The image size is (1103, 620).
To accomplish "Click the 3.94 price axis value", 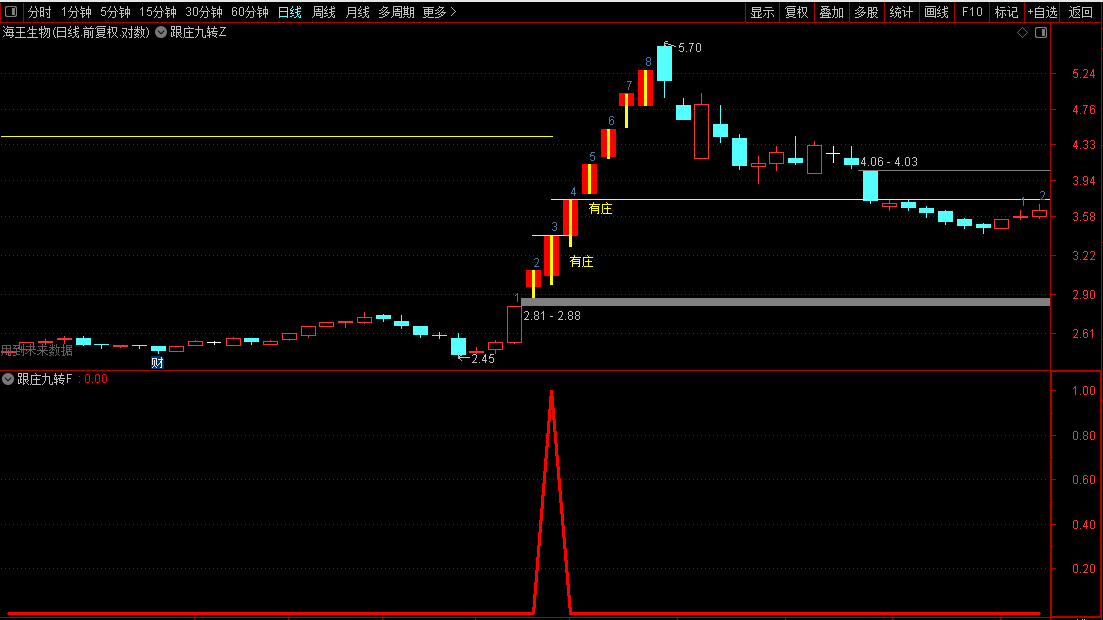I will tap(1083, 181).
